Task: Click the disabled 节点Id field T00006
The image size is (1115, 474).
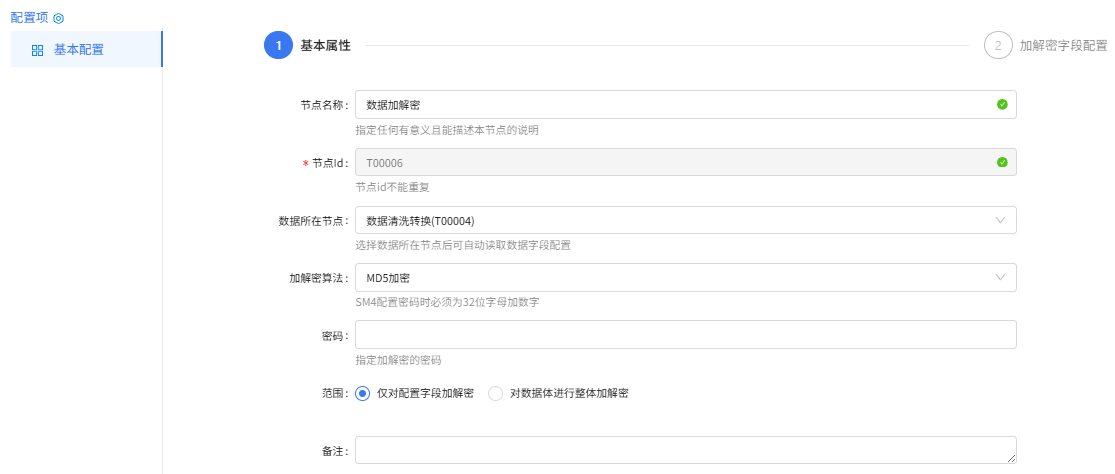Action: pyautogui.click(x=685, y=162)
